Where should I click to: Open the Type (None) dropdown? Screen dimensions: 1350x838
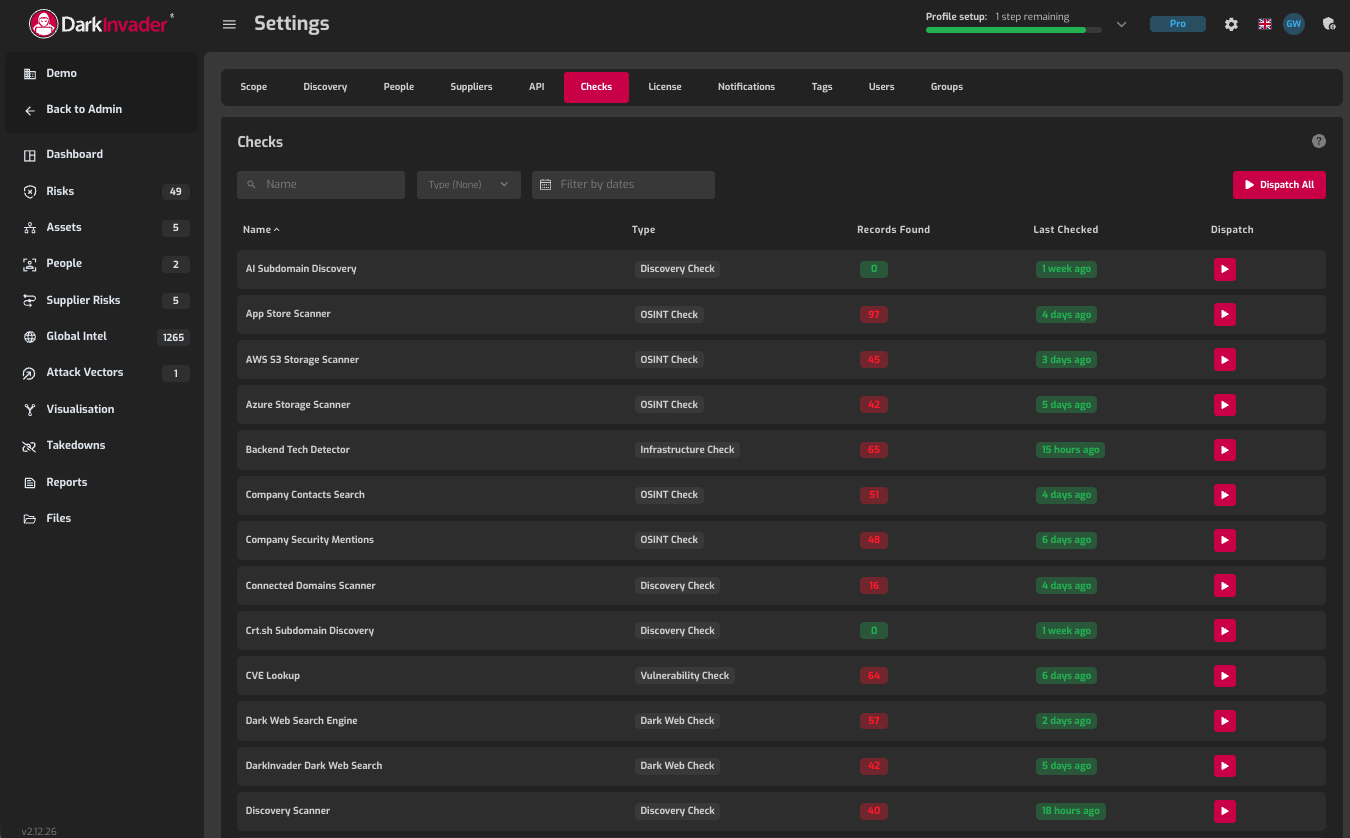coord(469,184)
